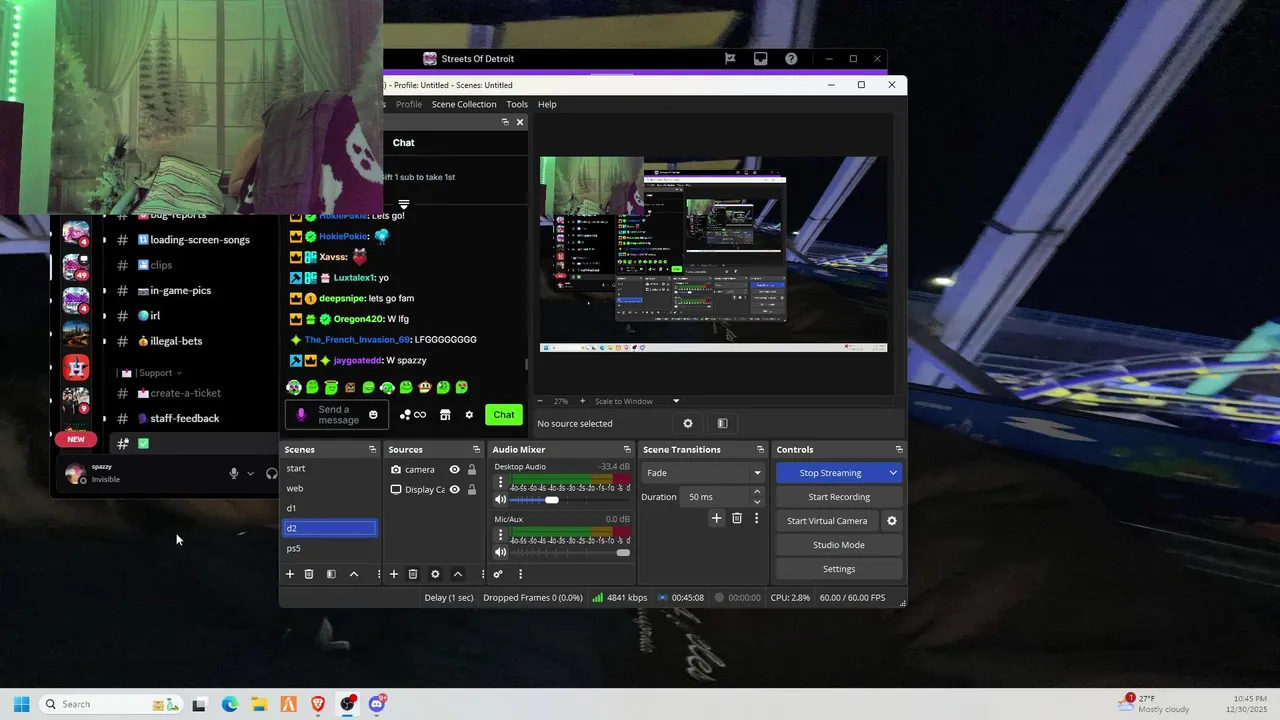Mute Mic/Aux speaker icon
Viewport: 1280px width, 720px height.
pos(501,552)
